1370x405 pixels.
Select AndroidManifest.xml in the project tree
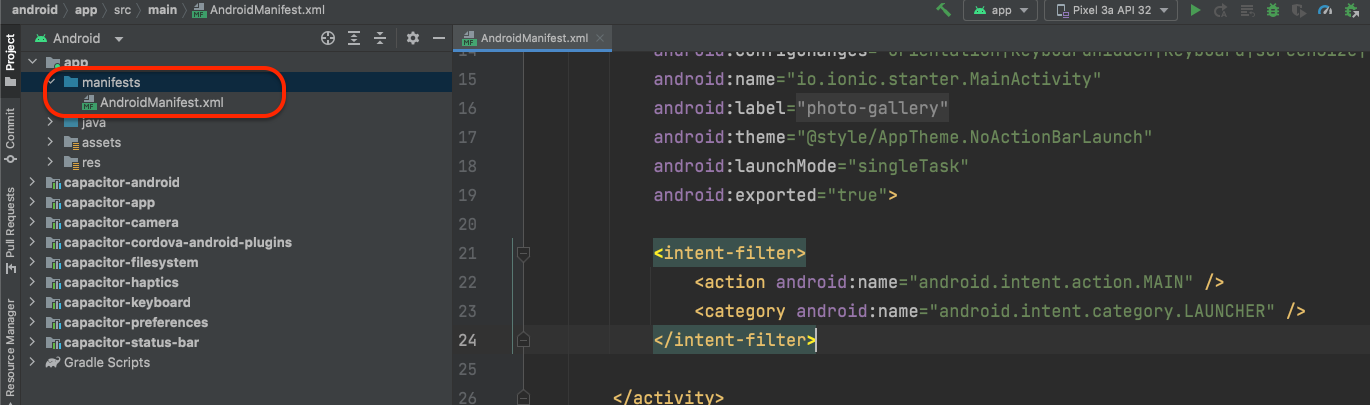[236, 102]
